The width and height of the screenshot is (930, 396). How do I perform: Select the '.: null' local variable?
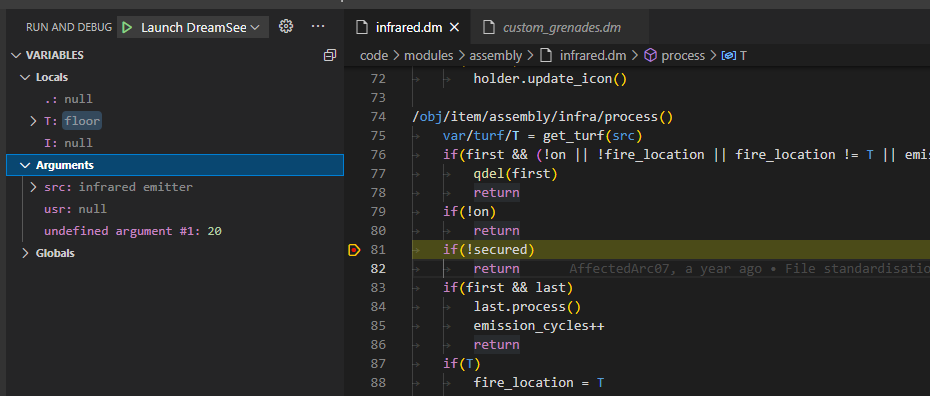pos(175,99)
